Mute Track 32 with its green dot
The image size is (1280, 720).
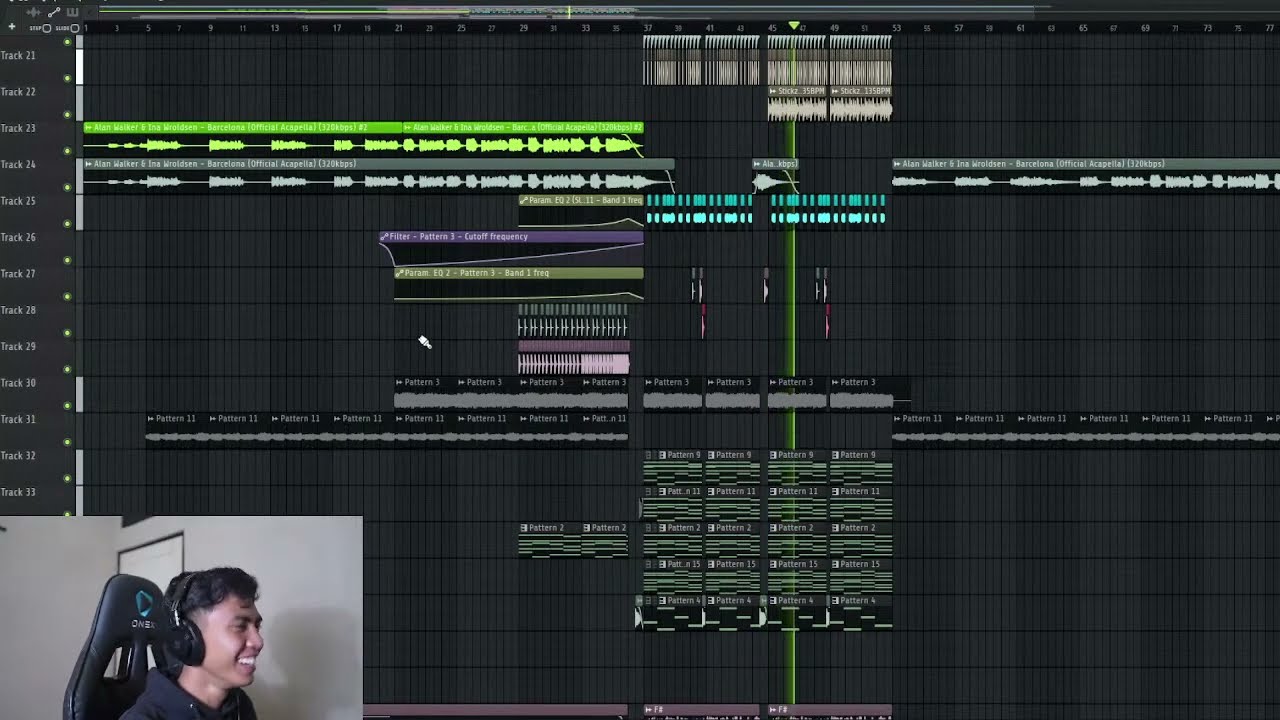coord(68,478)
